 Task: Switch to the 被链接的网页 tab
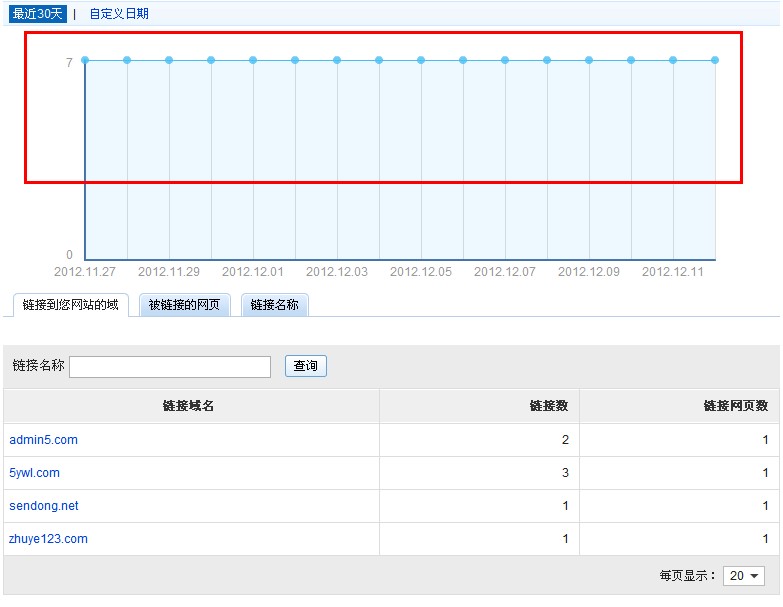(184, 305)
